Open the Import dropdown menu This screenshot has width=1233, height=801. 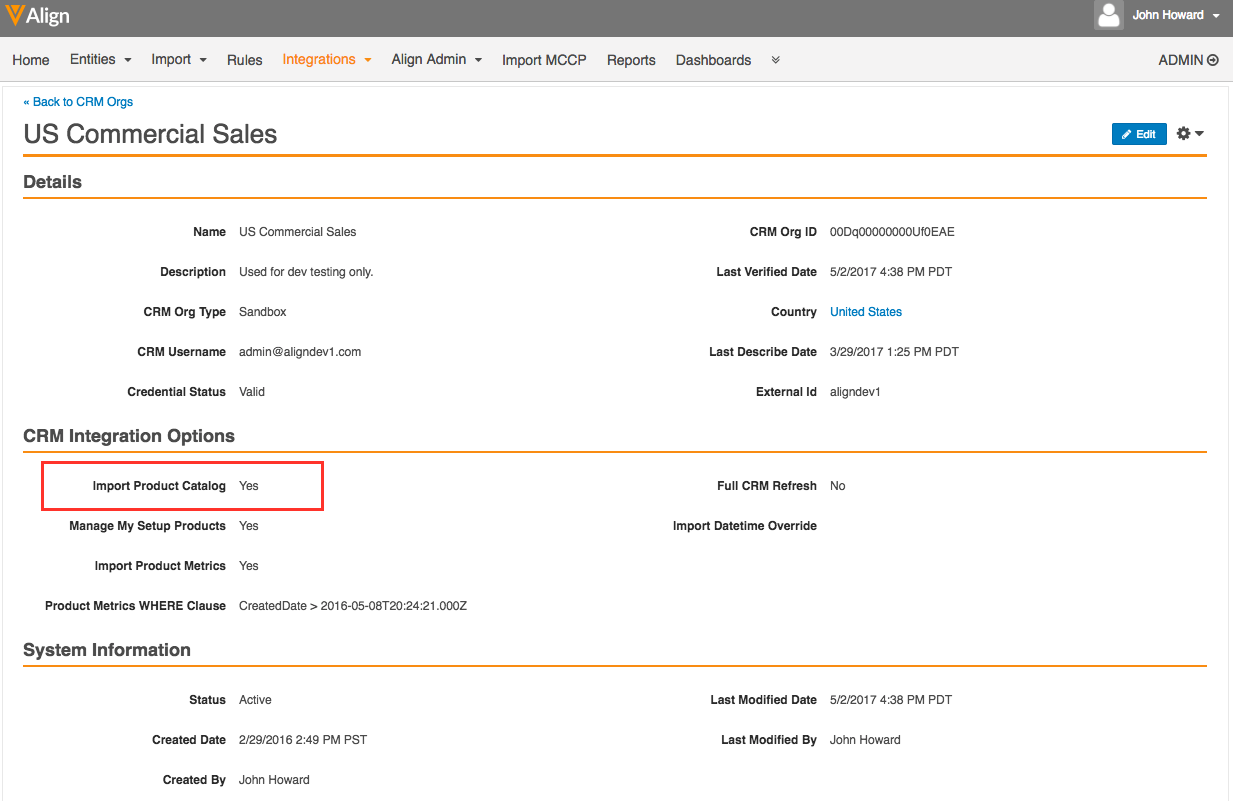coord(178,60)
